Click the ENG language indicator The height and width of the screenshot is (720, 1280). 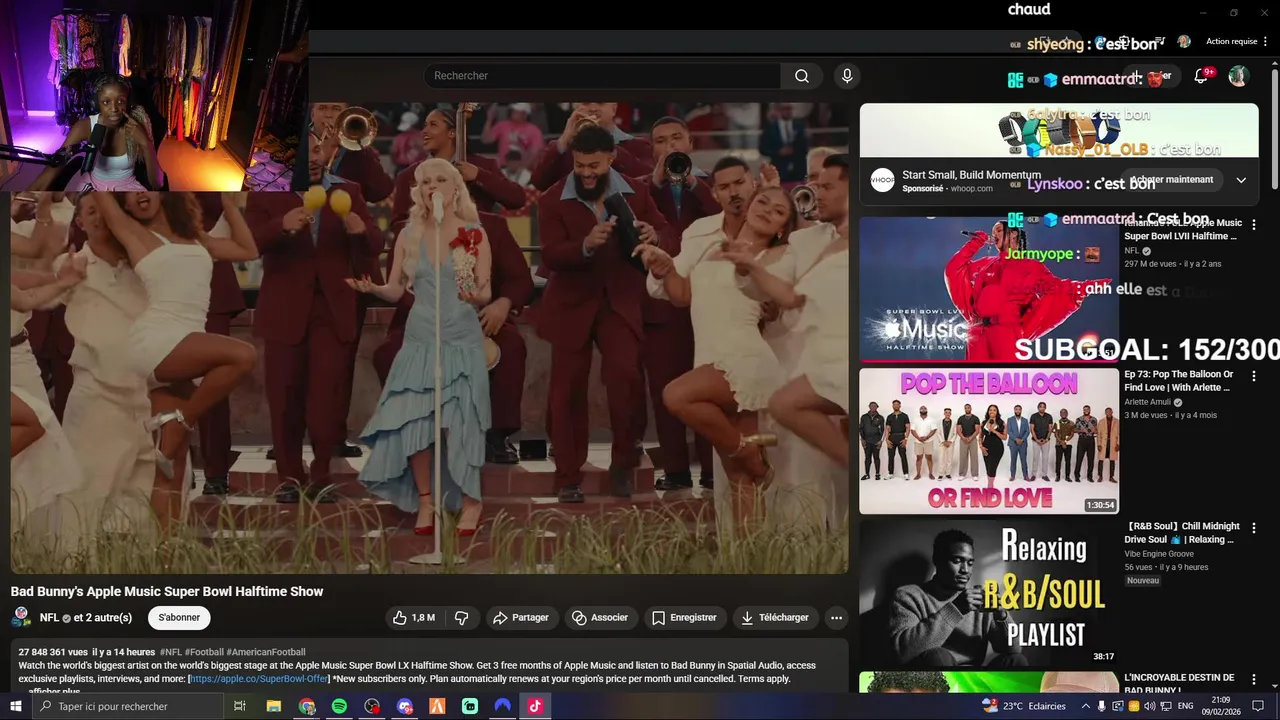1185,706
